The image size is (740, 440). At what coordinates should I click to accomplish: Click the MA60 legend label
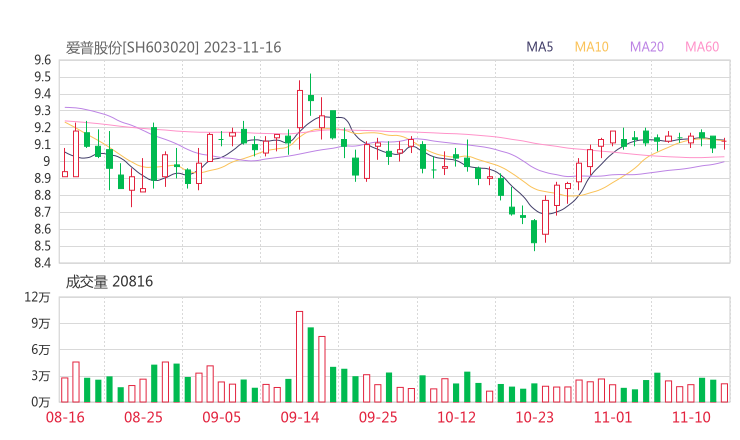tap(702, 47)
